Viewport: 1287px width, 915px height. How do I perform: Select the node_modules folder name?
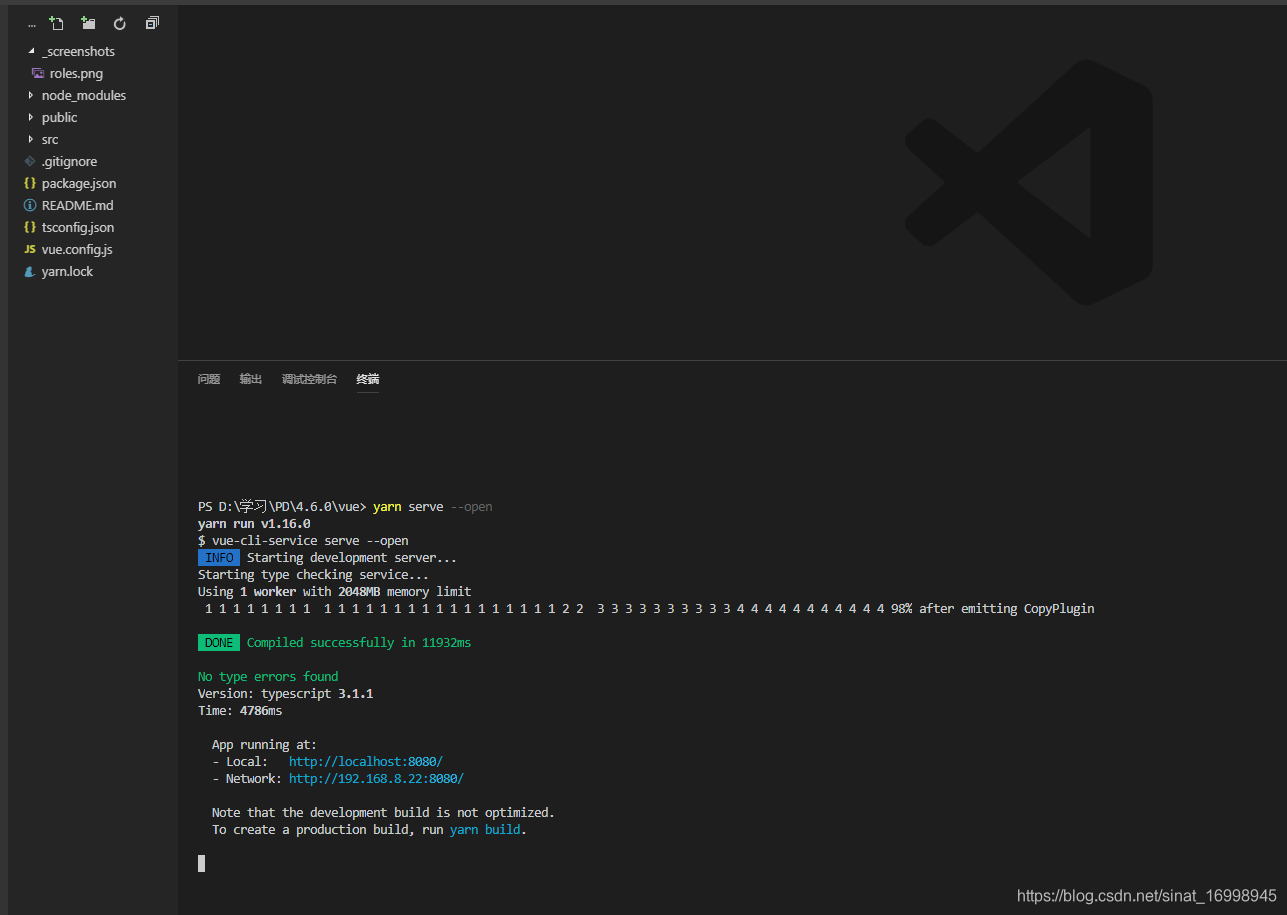84,95
